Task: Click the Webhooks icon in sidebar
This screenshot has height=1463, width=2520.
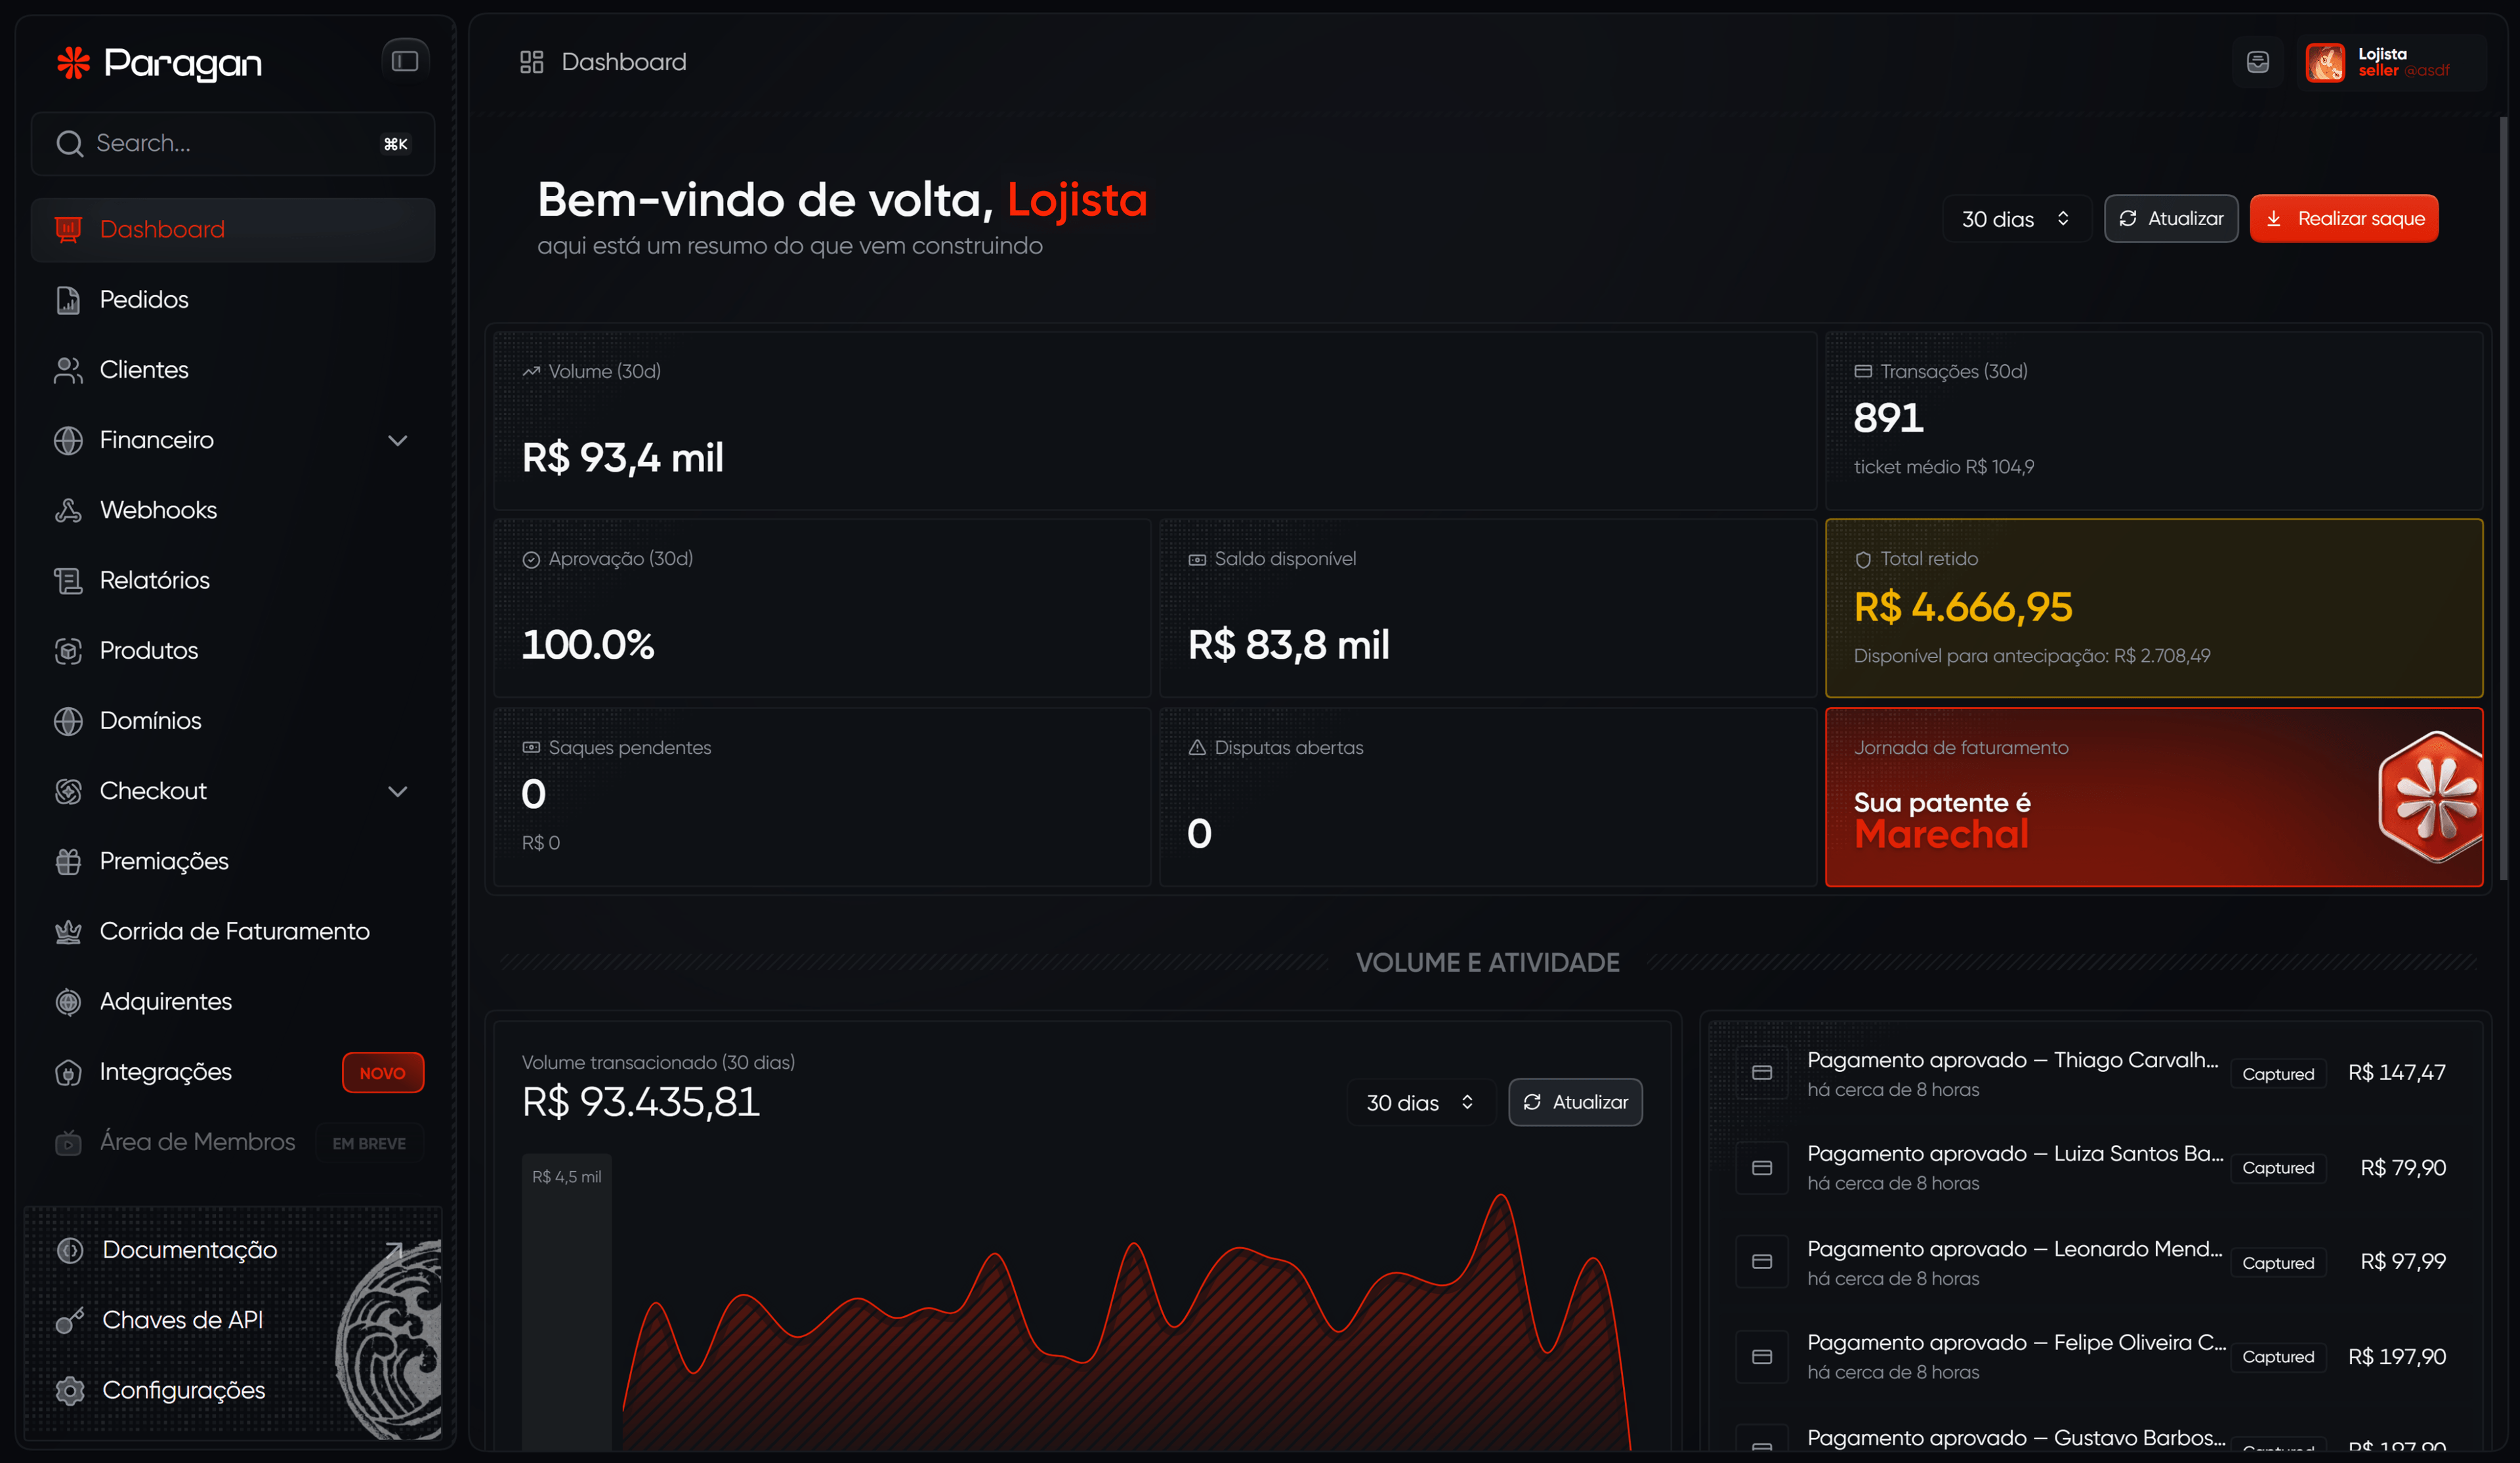Action: click(68, 510)
